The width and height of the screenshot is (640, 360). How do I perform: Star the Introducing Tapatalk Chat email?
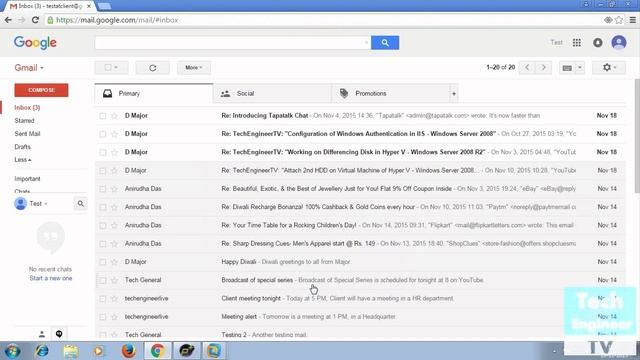click(x=114, y=116)
